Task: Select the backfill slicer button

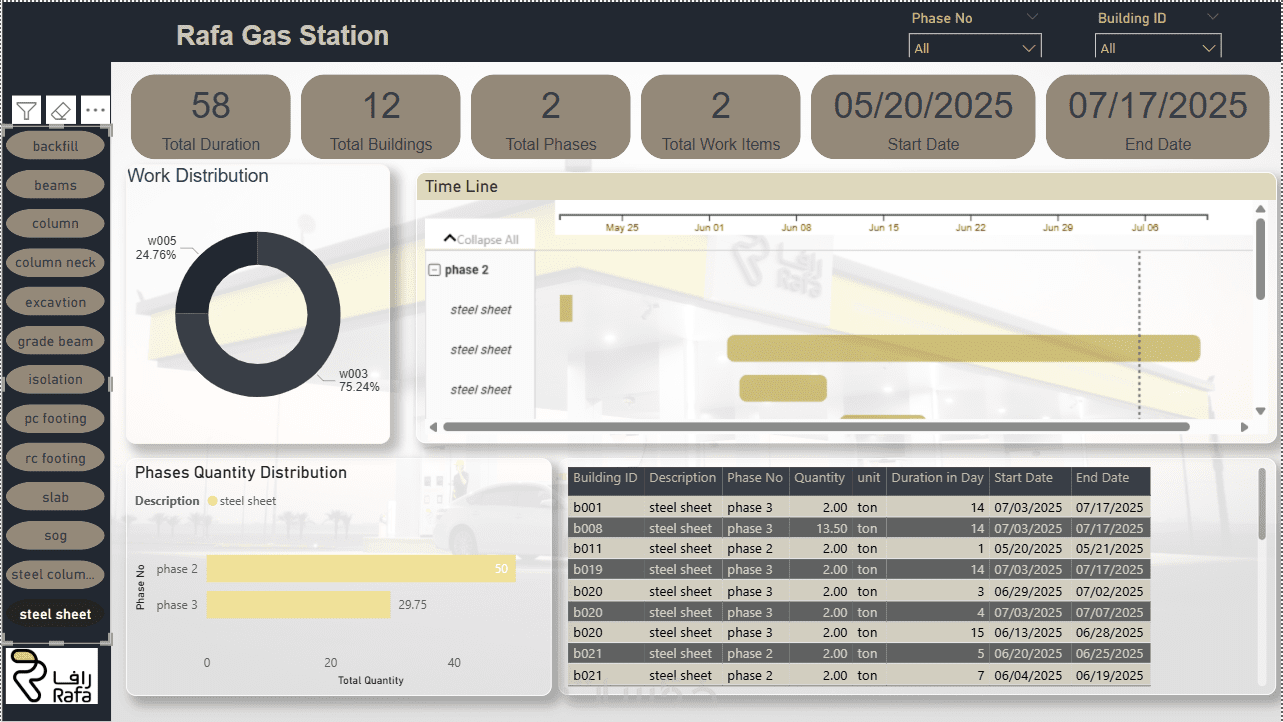Action: tap(55, 146)
